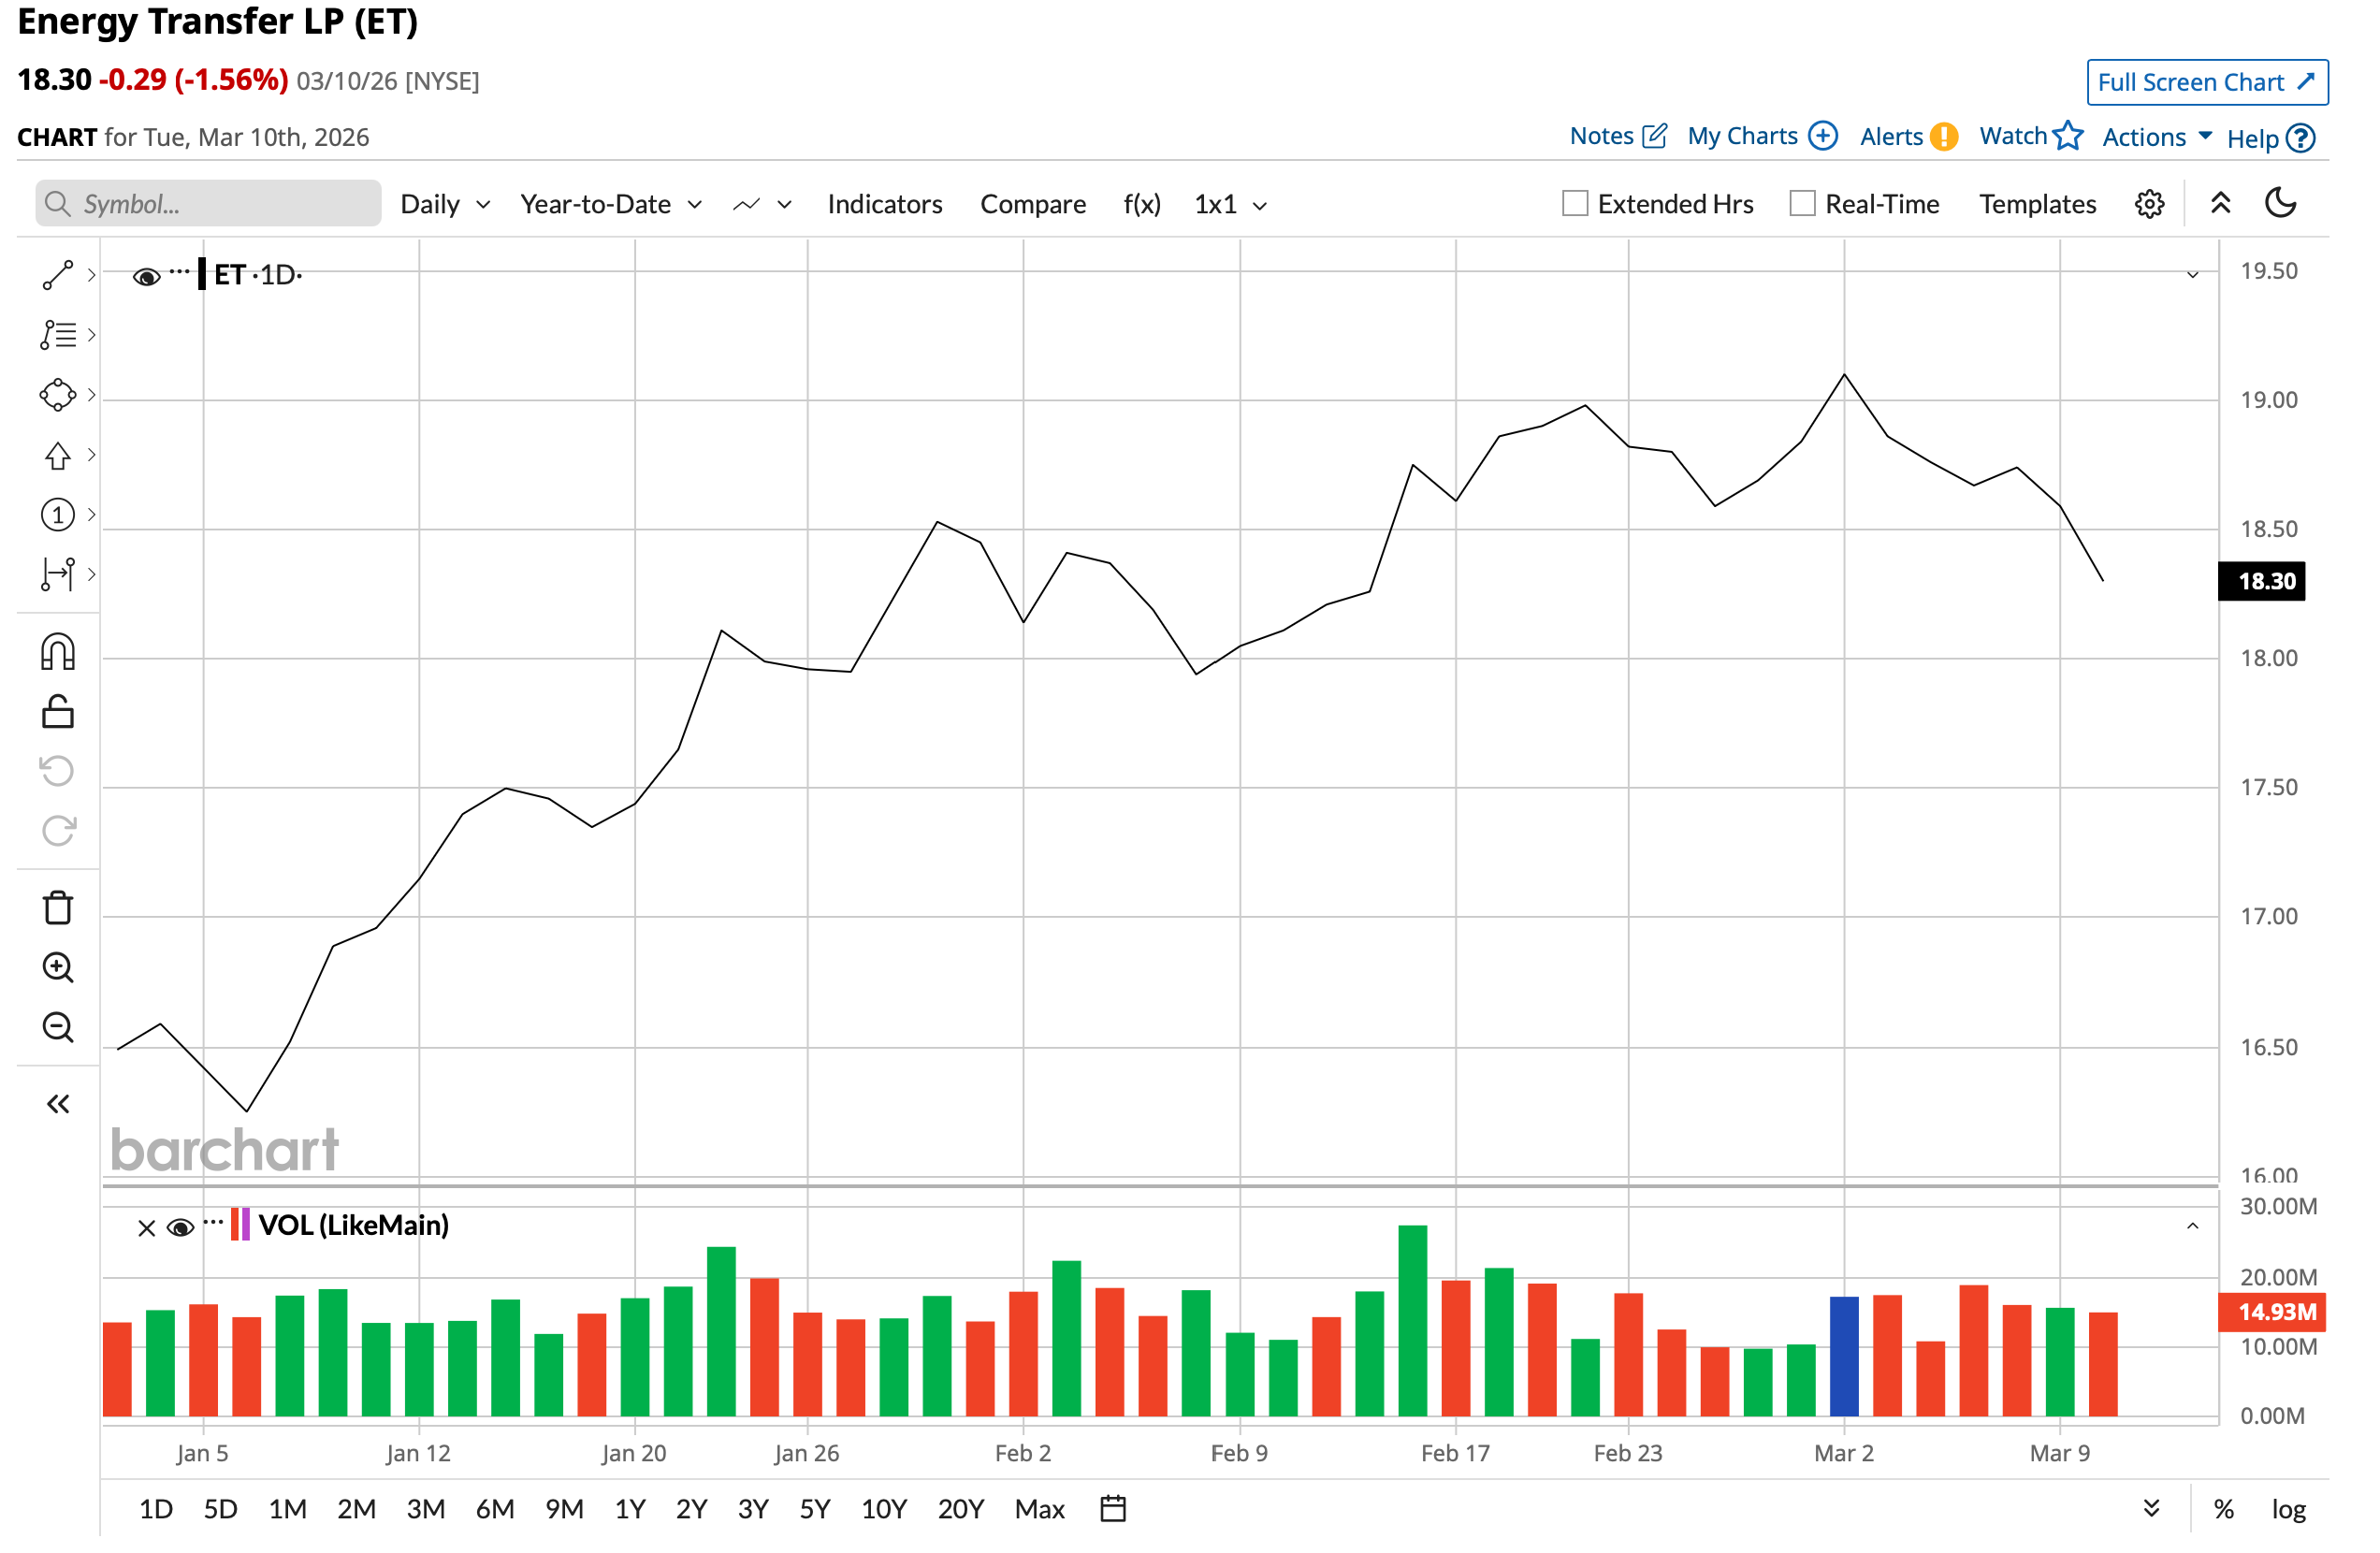Screen dimensions: 2380x1553
Task: Click the trash can delete icon
Action: [x=57, y=908]
